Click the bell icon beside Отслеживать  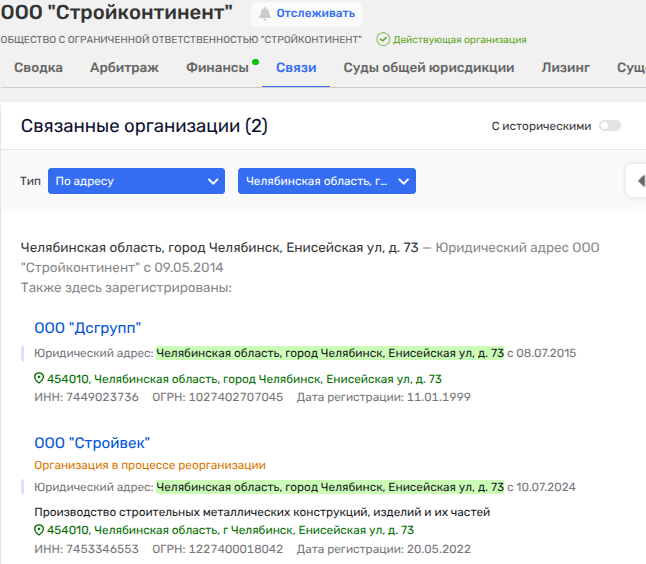[x=265, y=14]
